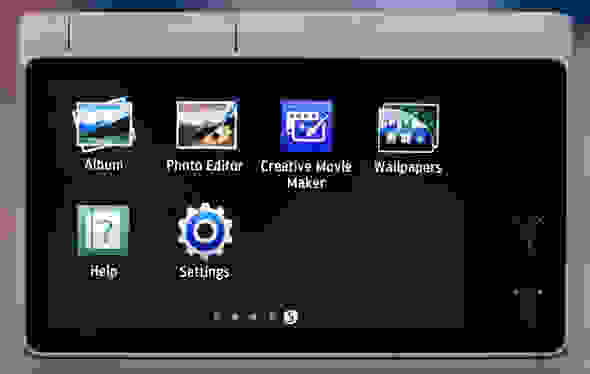Open the Help book icon
Viewport: 590px width, 374px height.
pyautogui.click(x=102, y=230)
